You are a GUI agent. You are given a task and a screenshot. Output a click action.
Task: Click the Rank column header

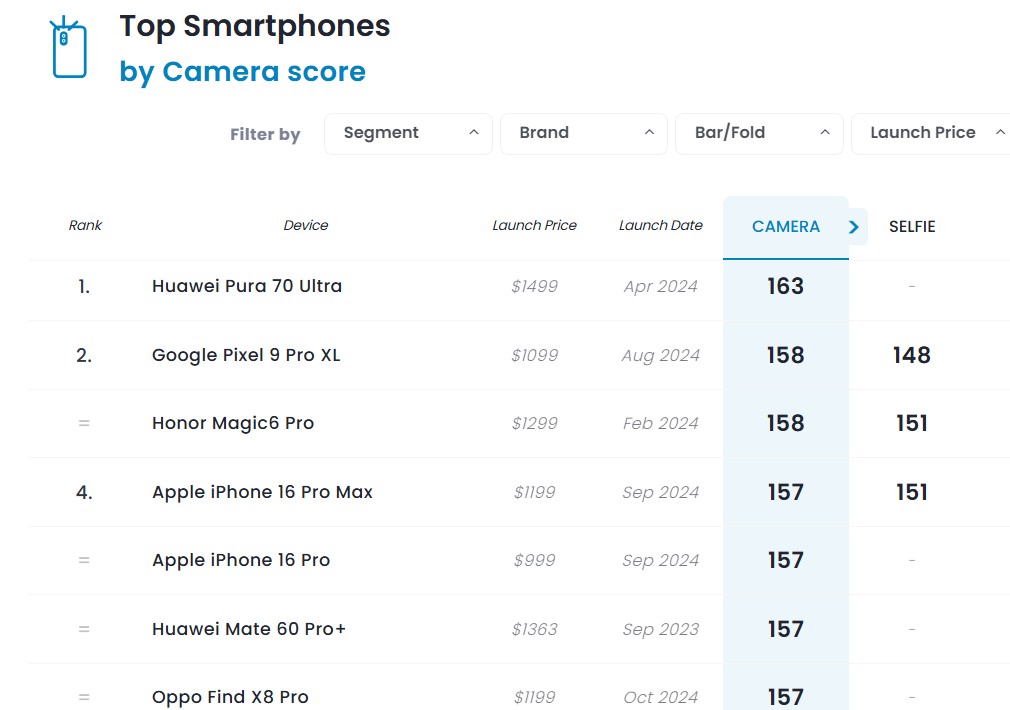pos(85,226)
